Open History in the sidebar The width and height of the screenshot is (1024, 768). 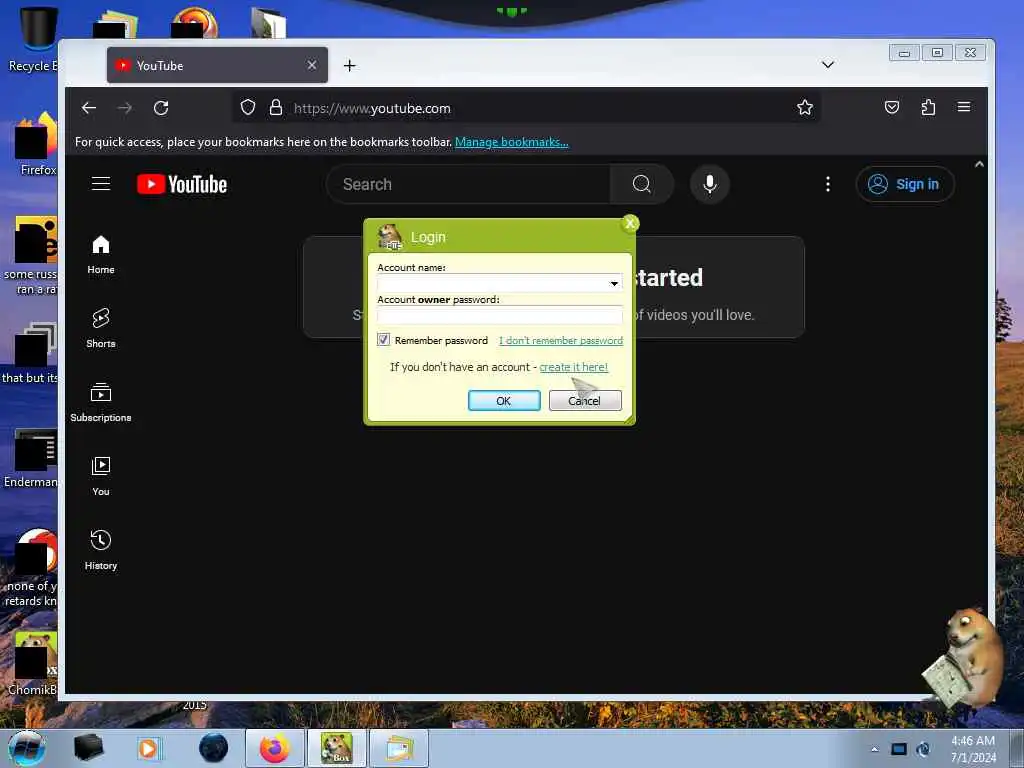pos(101,551)
